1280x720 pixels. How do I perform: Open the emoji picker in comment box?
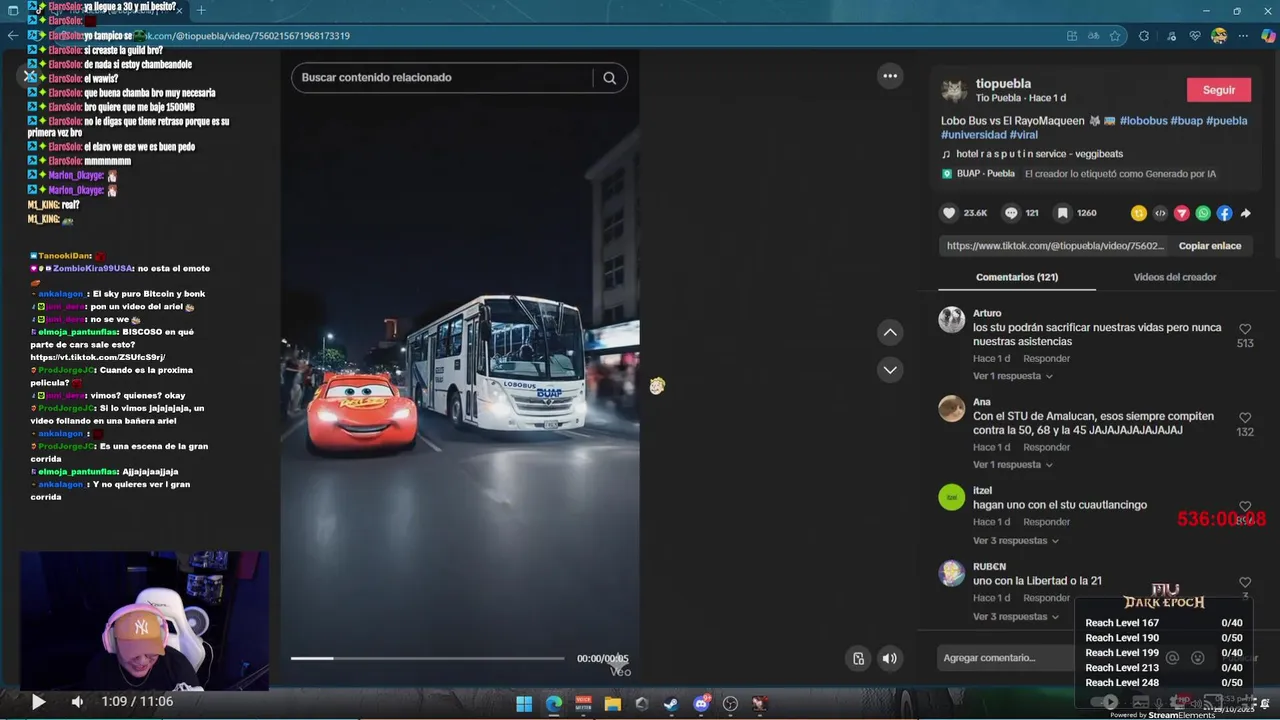tap(1198, 658)
